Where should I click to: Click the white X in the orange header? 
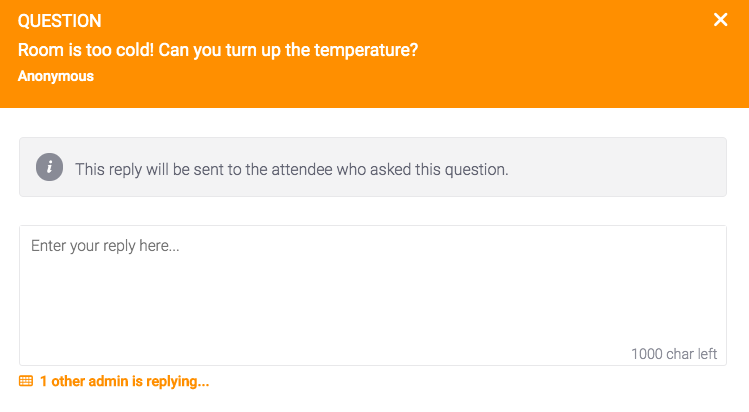point(720,20)
